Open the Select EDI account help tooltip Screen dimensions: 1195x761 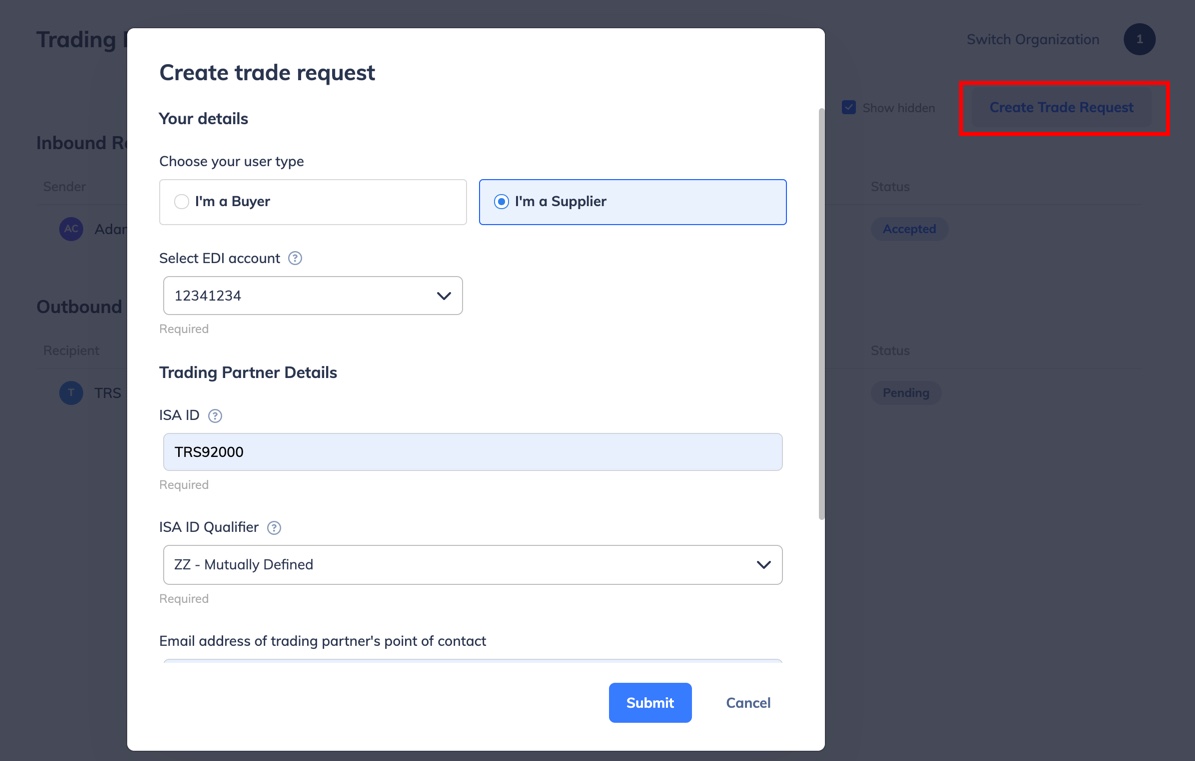click(295, 258)
